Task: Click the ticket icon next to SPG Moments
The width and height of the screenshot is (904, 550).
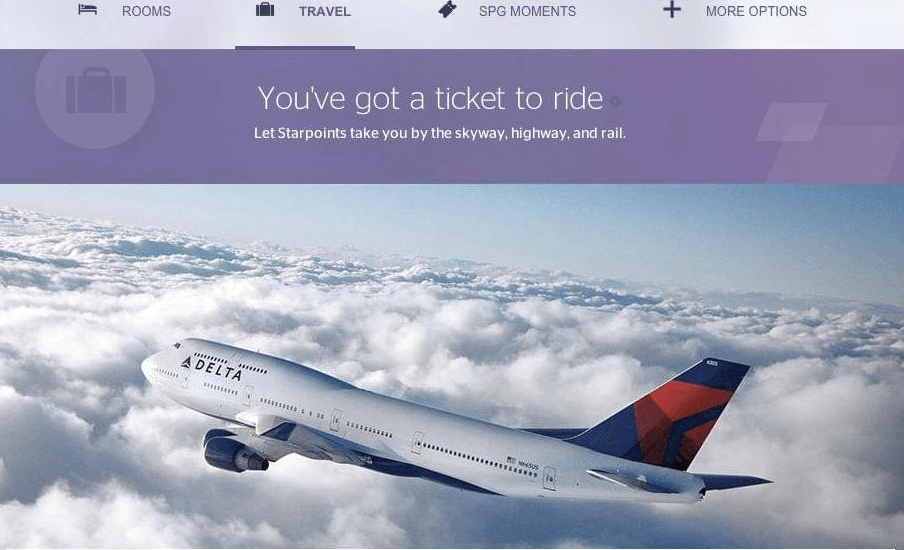Action: [447, 9]
